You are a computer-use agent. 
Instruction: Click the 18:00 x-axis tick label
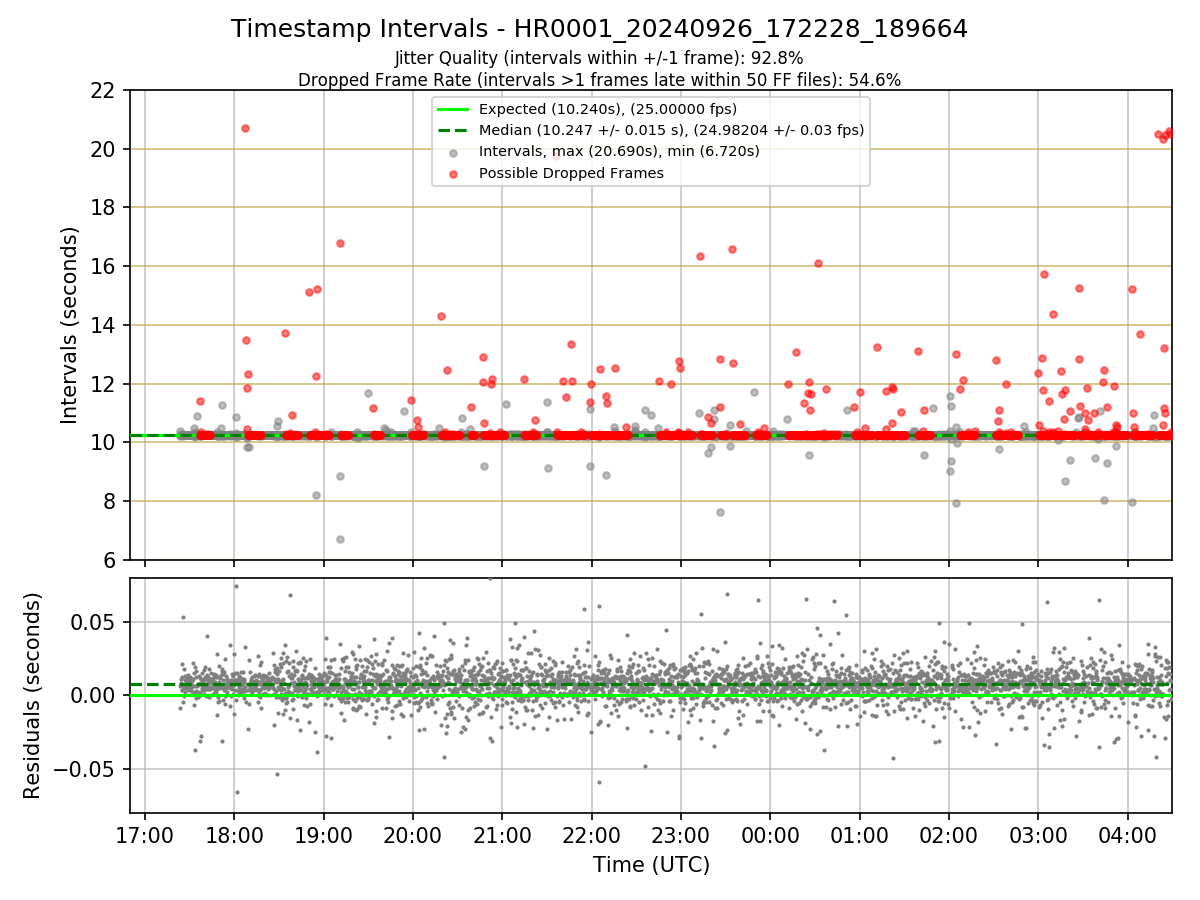point(234,834)
